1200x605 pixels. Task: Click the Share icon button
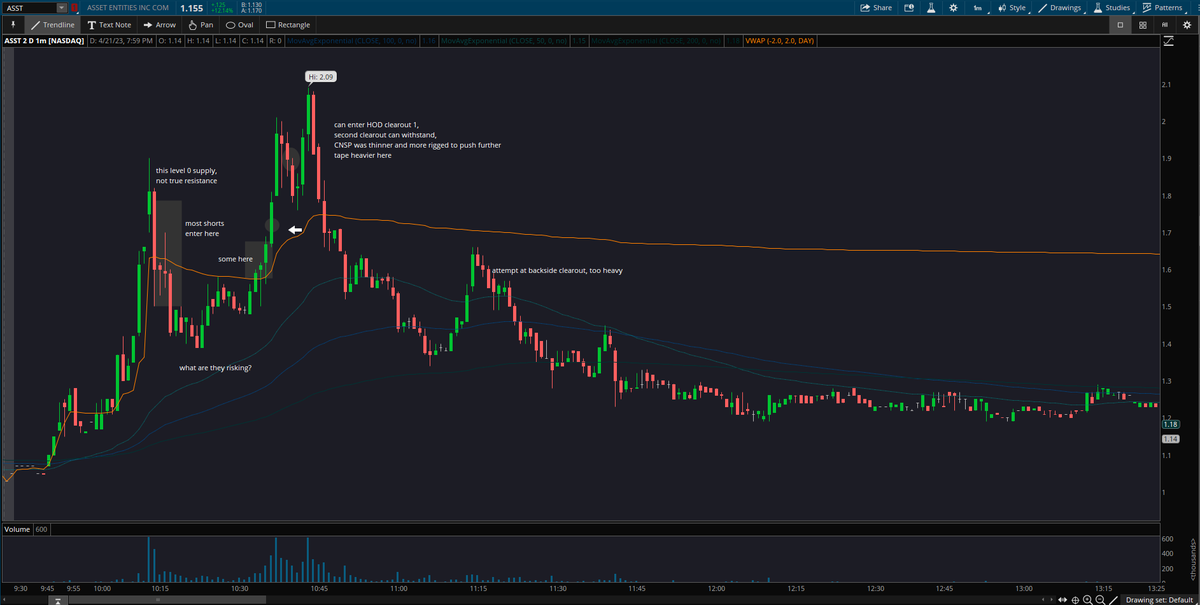[876, 8]
